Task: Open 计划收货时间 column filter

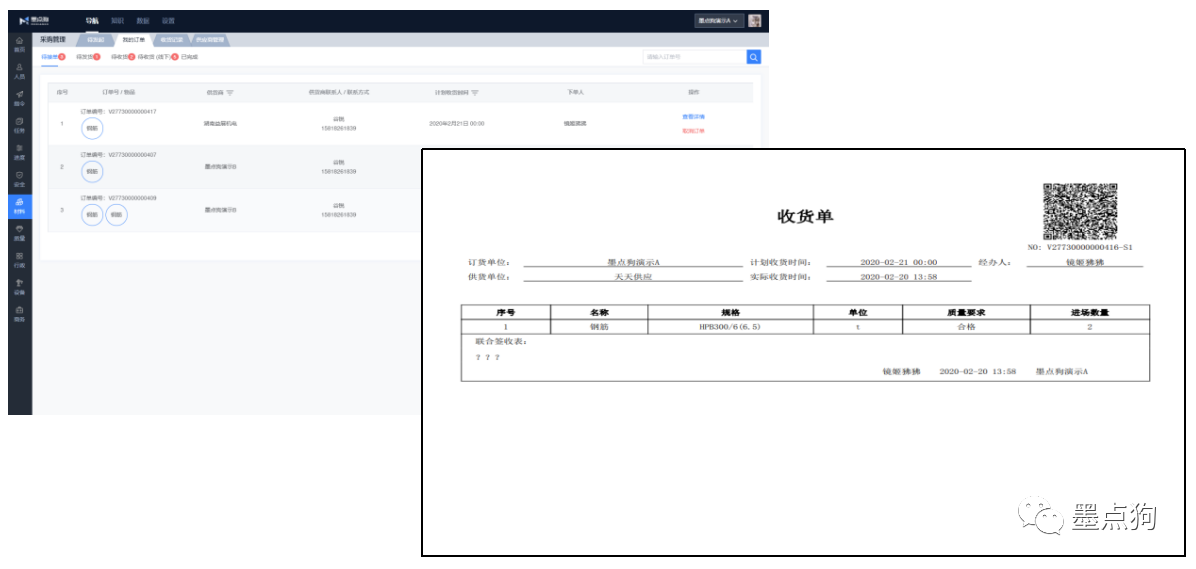Action: [x=474, y=92]
